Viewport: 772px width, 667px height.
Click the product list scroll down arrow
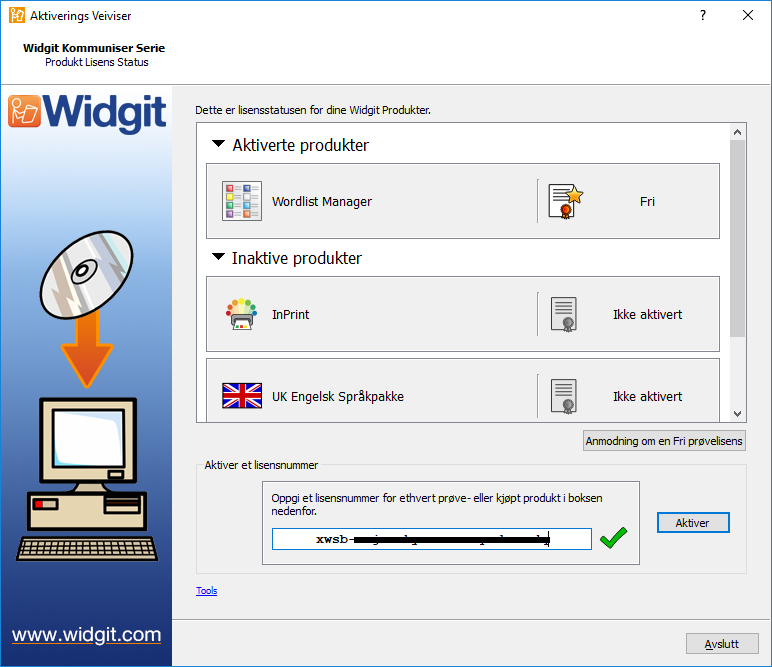[738, 413]
